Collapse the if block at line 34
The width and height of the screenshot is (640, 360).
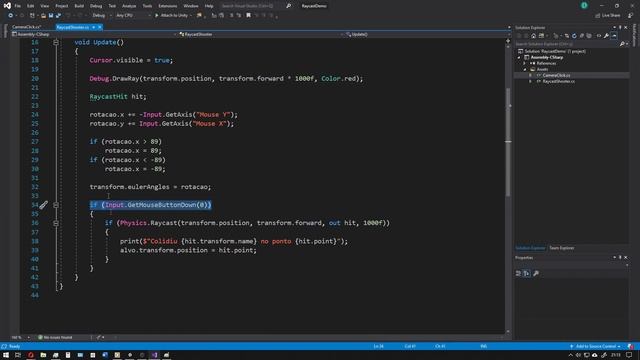(56, 205)
